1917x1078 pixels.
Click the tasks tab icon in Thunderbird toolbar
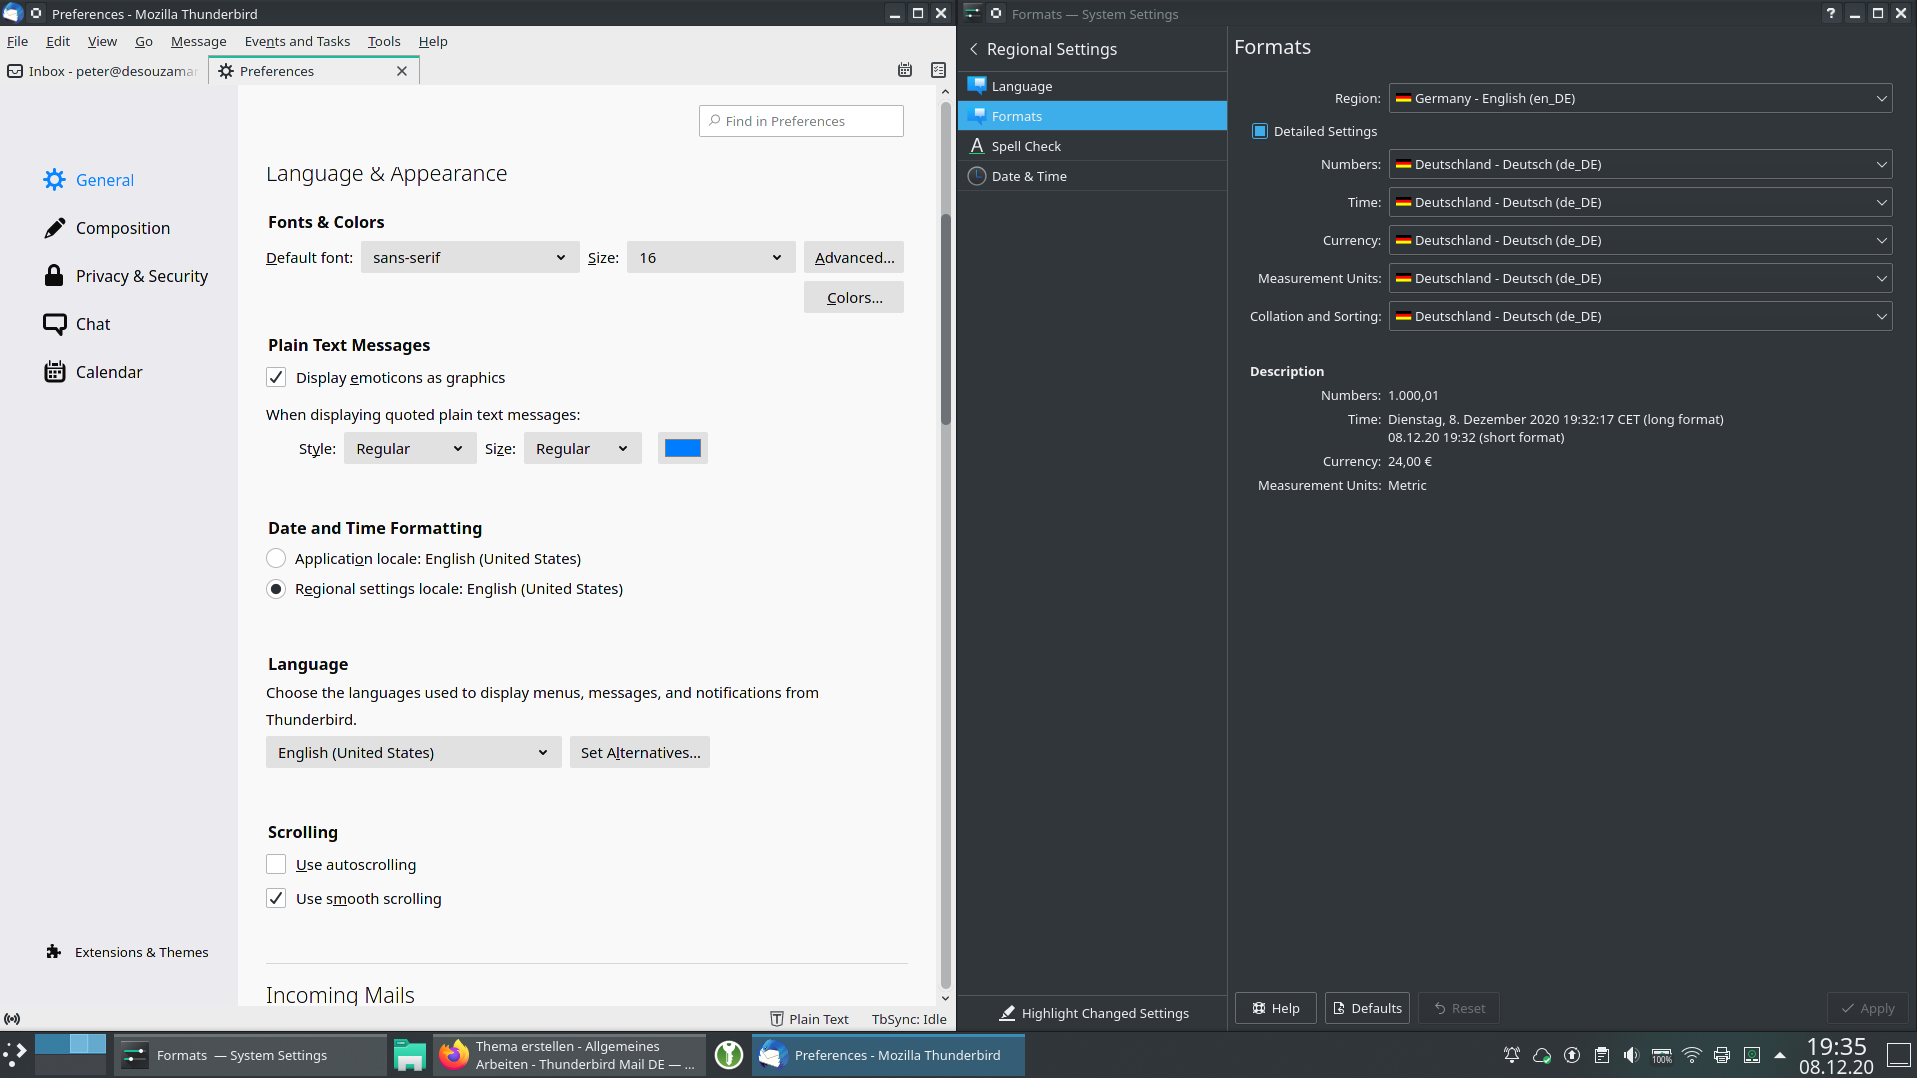tap(938, 70)
